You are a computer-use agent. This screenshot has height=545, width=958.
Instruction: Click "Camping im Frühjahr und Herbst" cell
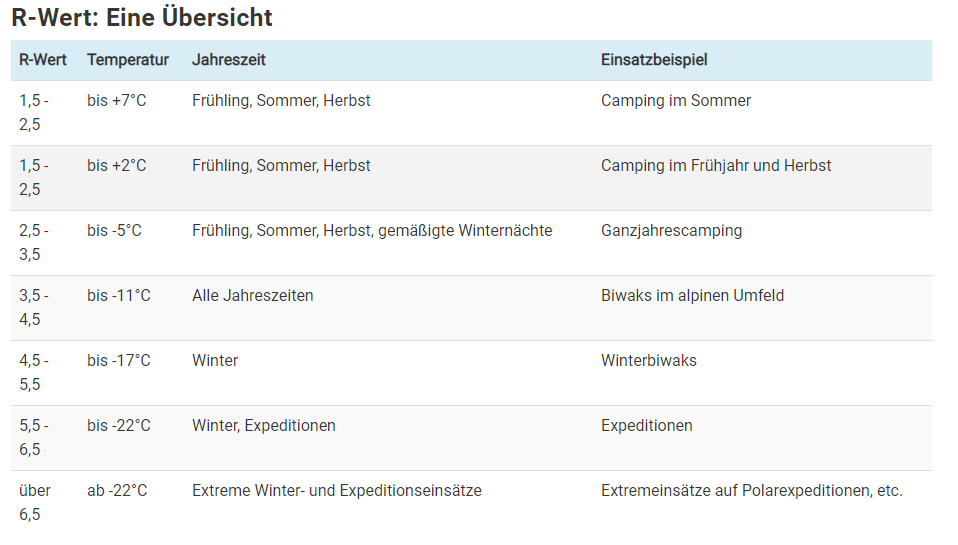click(716, 166)
